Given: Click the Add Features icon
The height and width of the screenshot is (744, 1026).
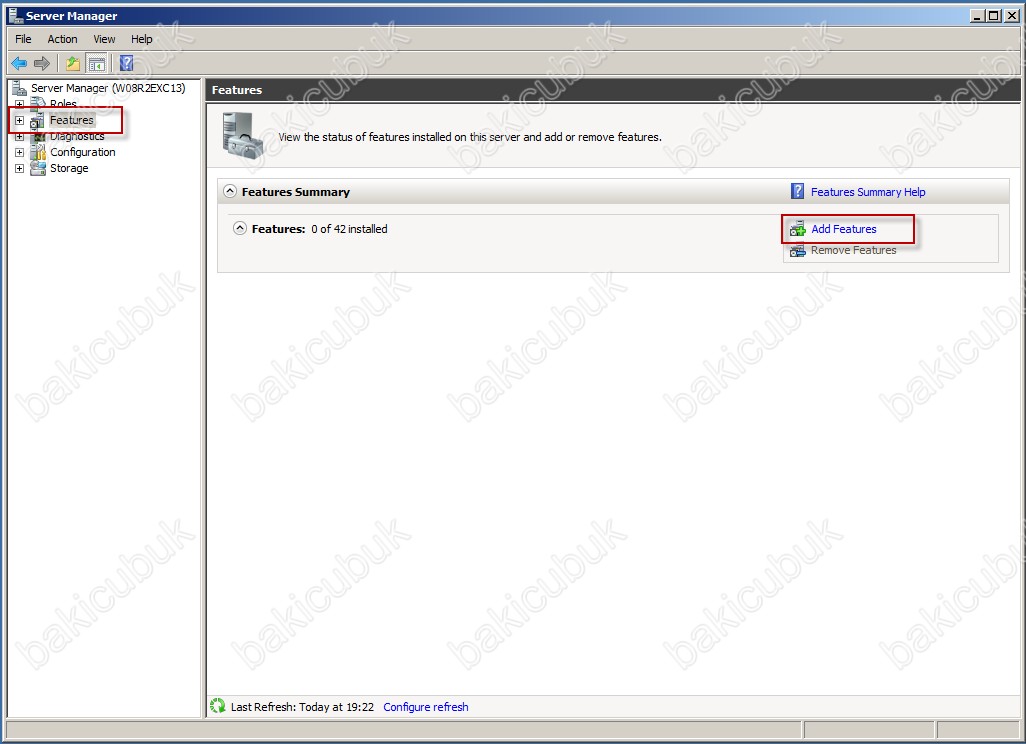Looking at the screenshot, I should coord(798,229).
